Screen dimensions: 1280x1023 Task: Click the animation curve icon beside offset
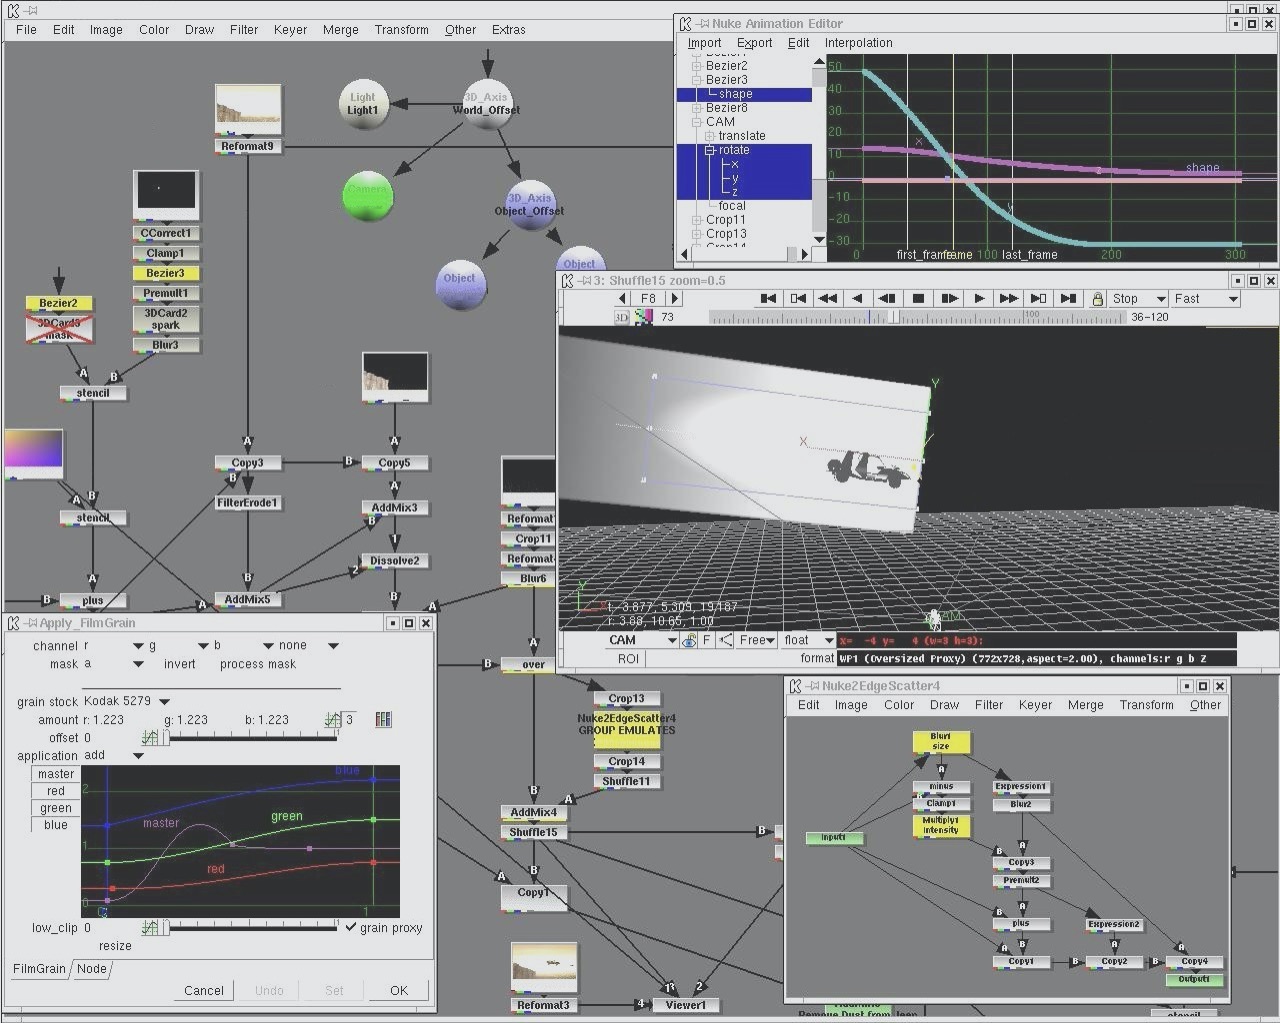[x=150, y=738]
